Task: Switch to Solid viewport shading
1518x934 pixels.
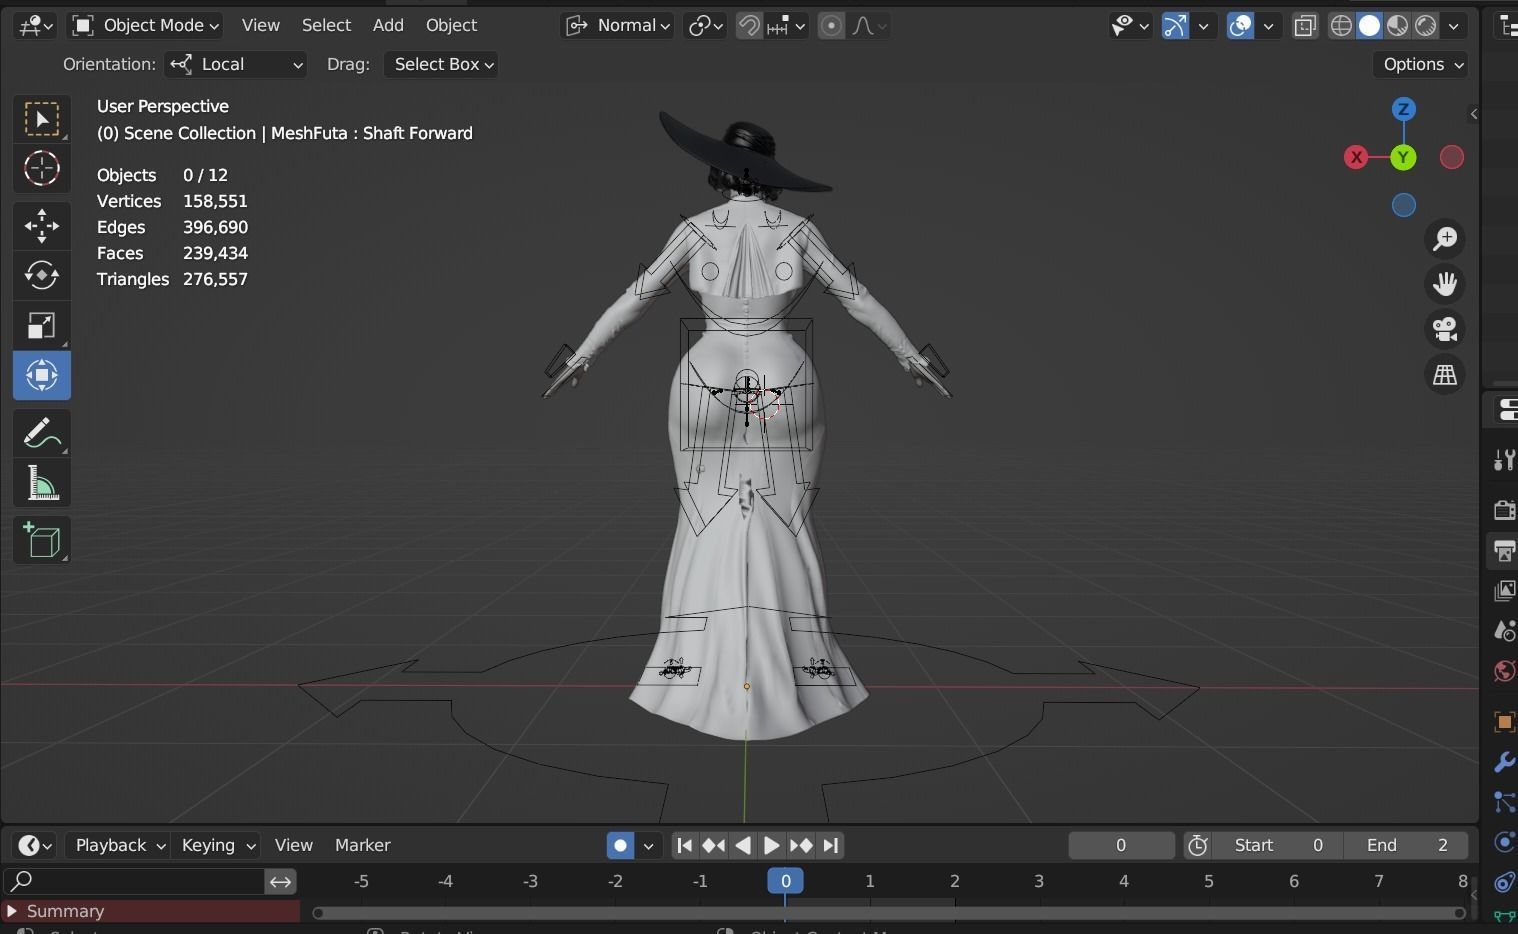Action: [1369, 26]
